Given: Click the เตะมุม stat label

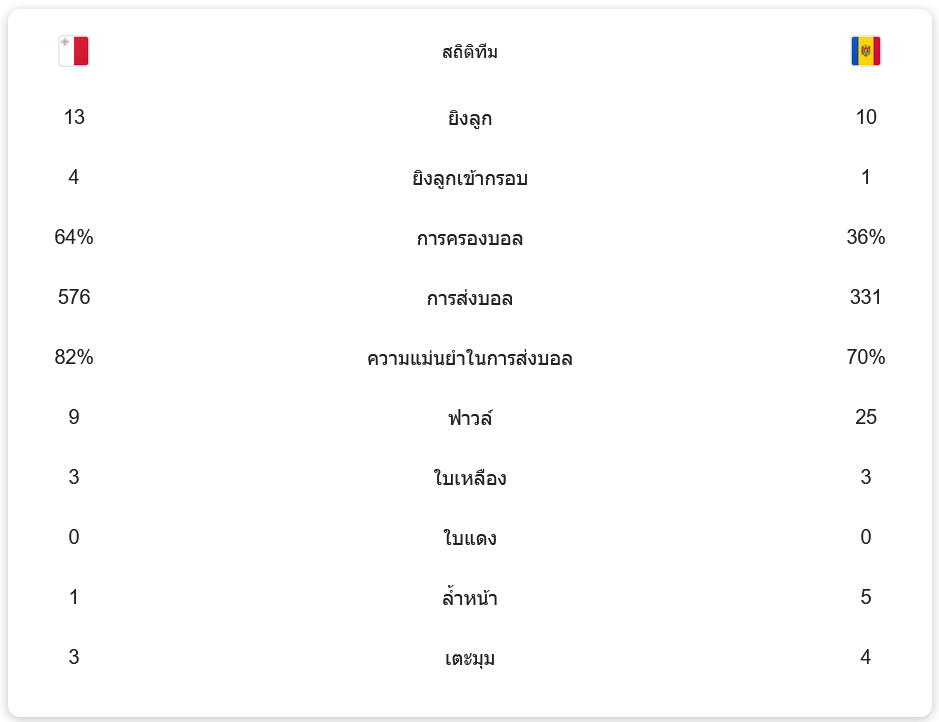Looking at the screenshot, I should (x=469, y=659).
